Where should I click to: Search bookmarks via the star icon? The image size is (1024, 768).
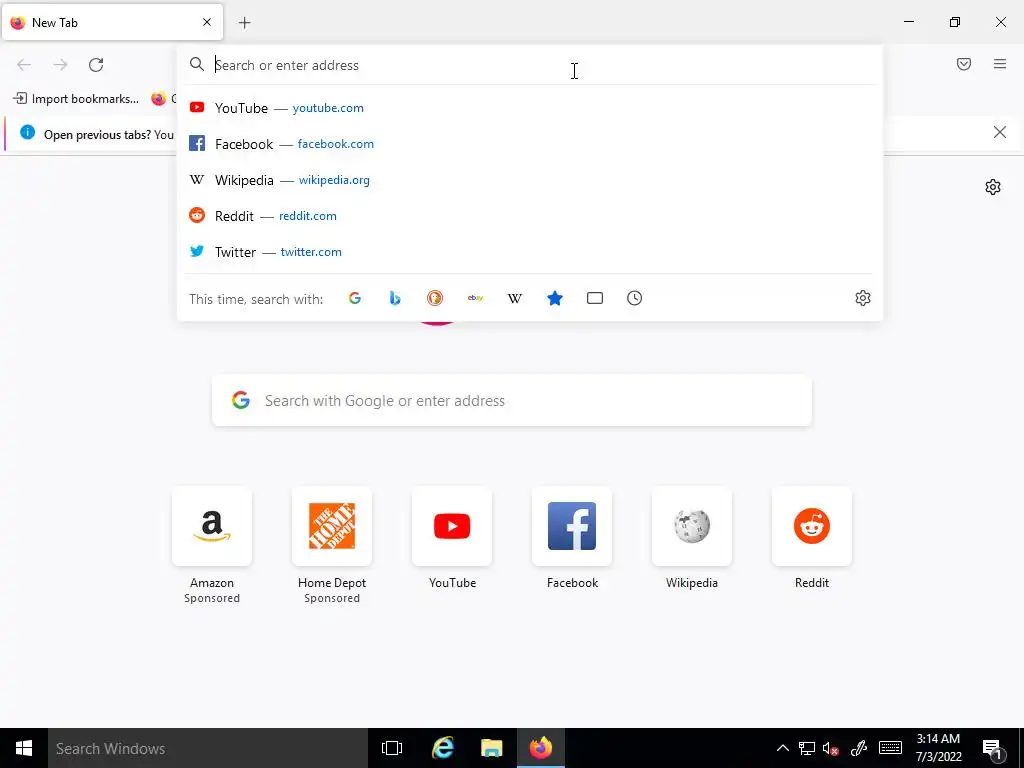coord(555,298)
